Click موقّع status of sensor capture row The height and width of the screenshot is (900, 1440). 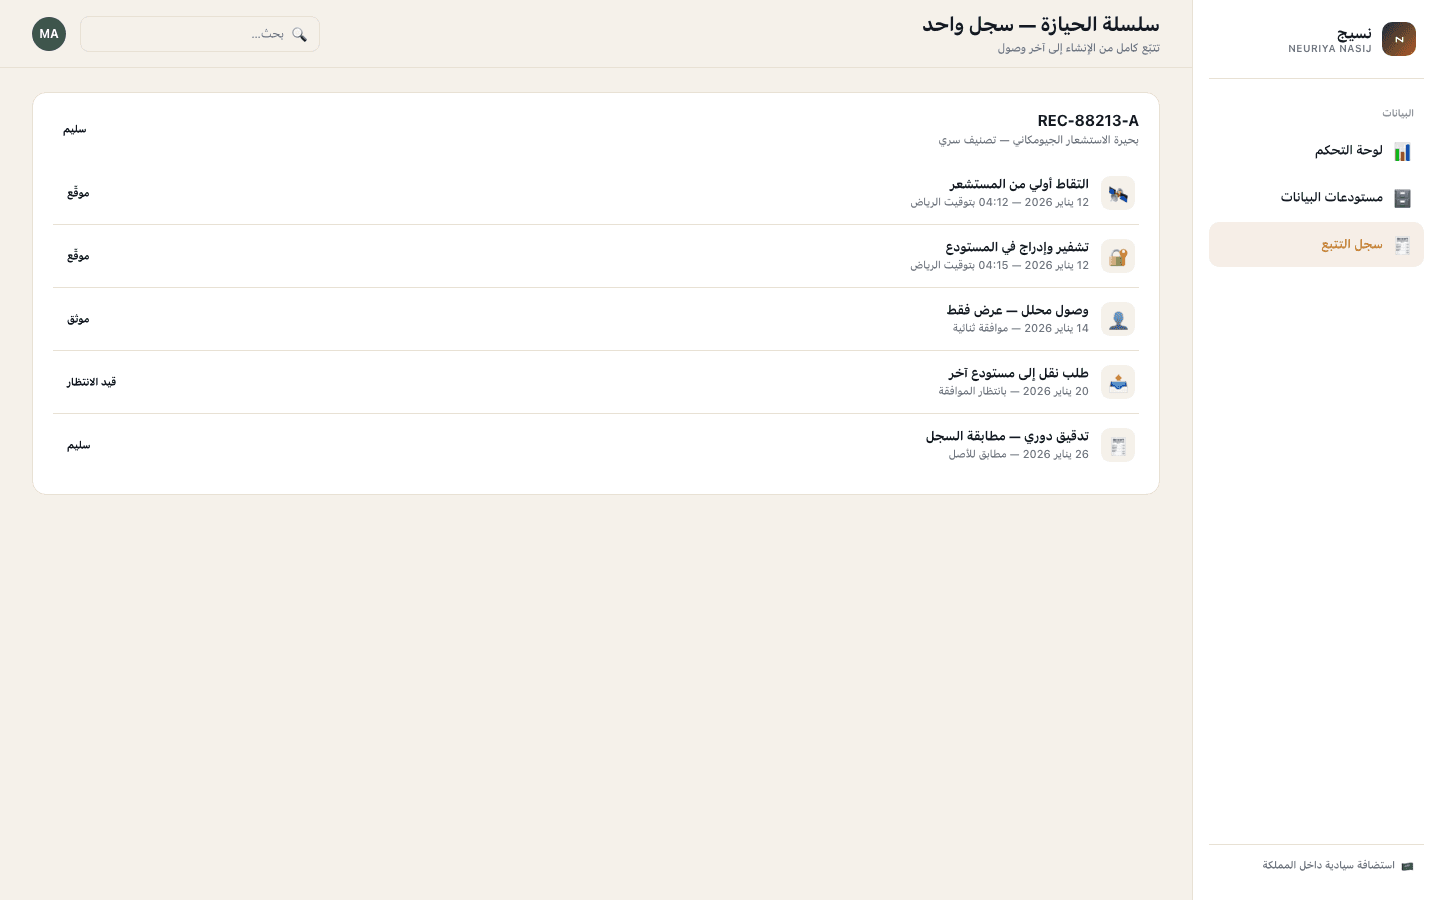79,193
